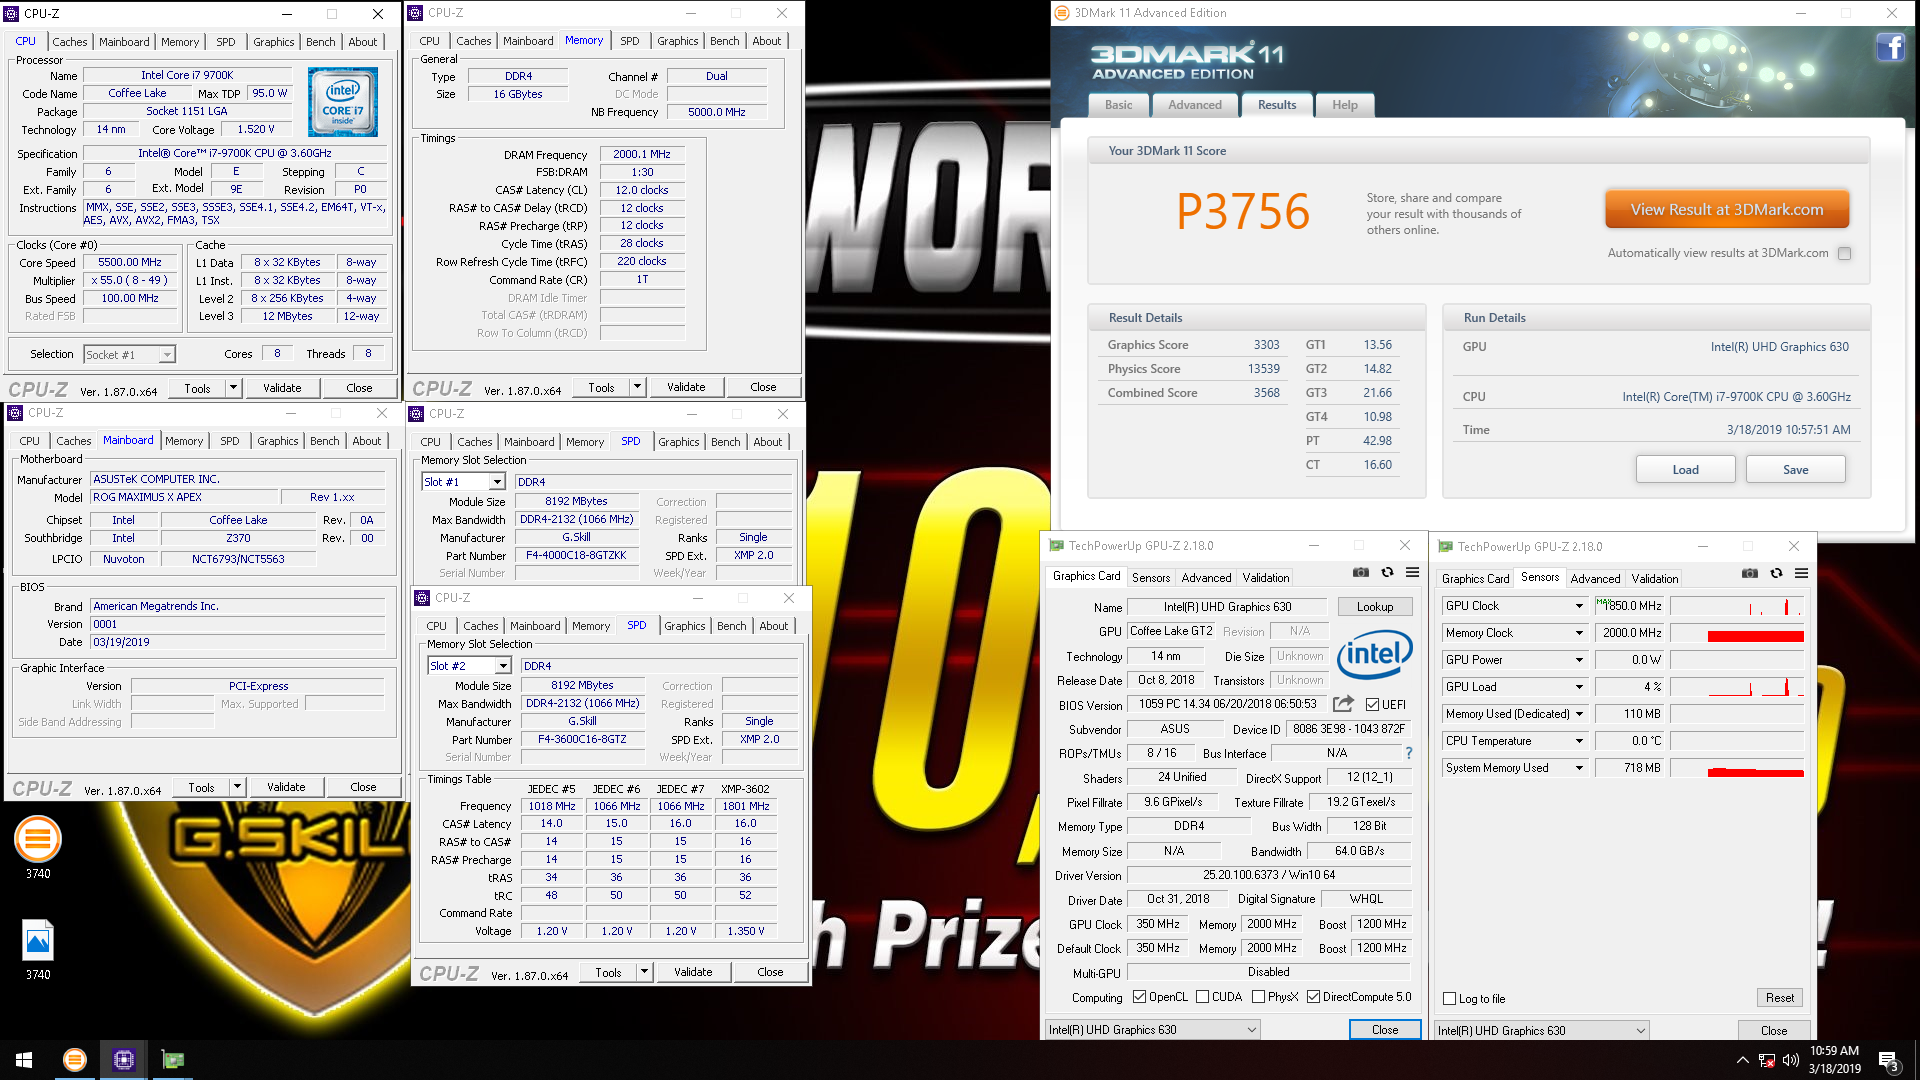
Task: Enable Log to file in GPU-Z Sensors
Action: [1450, 999]
